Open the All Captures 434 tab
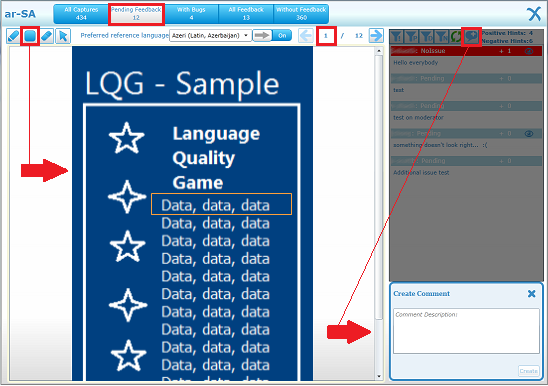 point(81,14)
